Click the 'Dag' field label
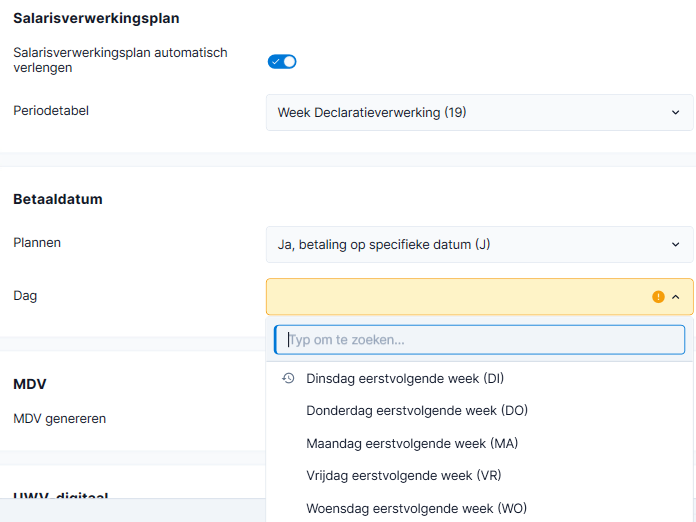 pyautogui.click(x=25, y=296)
